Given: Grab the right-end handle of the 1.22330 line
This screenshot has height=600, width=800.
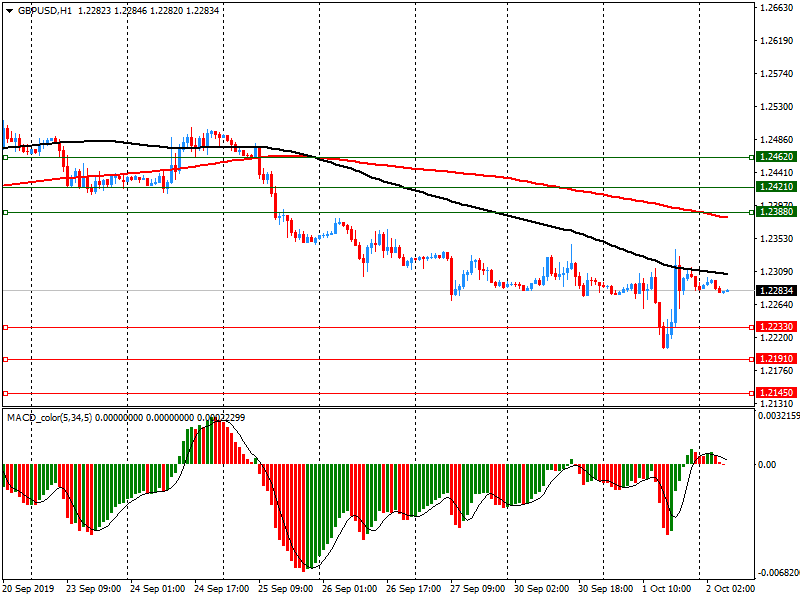Looking at the screenshot, I should (752, 328).
